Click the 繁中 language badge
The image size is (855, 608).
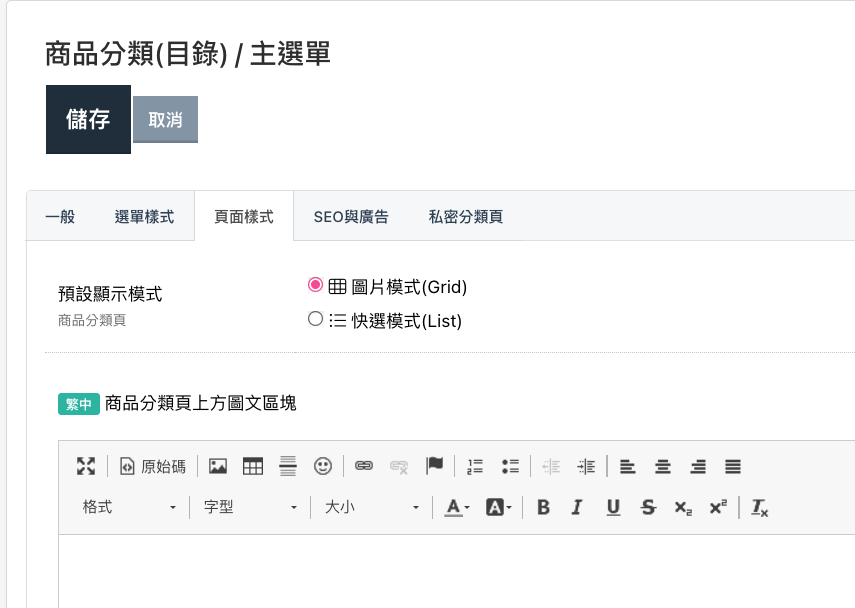pyautogui.click(x=79, y=404)
